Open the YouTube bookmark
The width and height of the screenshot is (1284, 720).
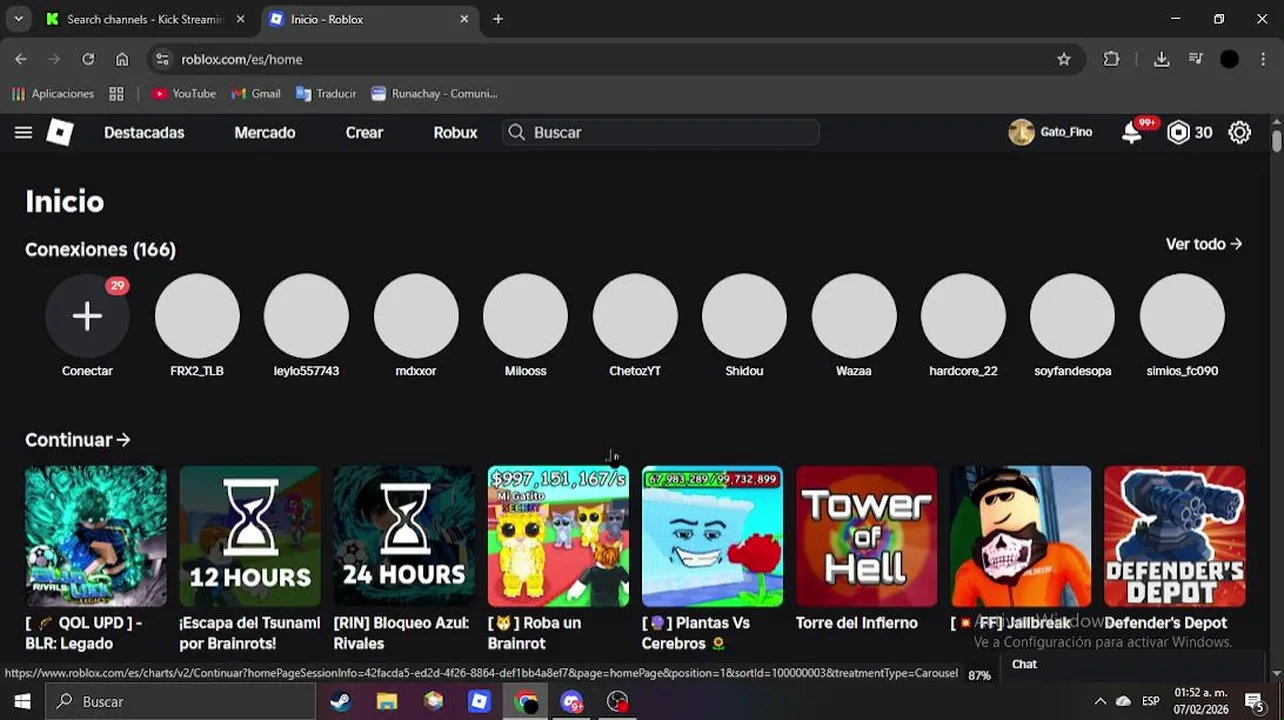pyautogui.click(x=184, y=93)
